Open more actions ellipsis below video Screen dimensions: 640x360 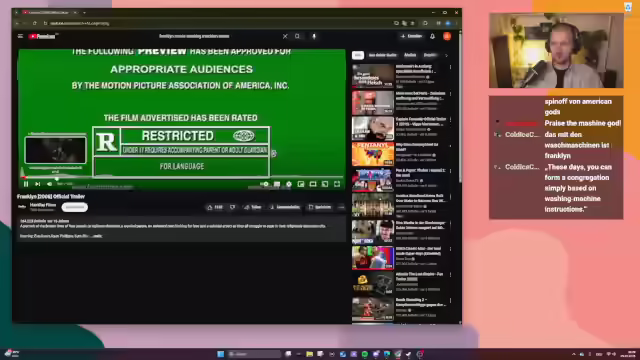(341, 207)
